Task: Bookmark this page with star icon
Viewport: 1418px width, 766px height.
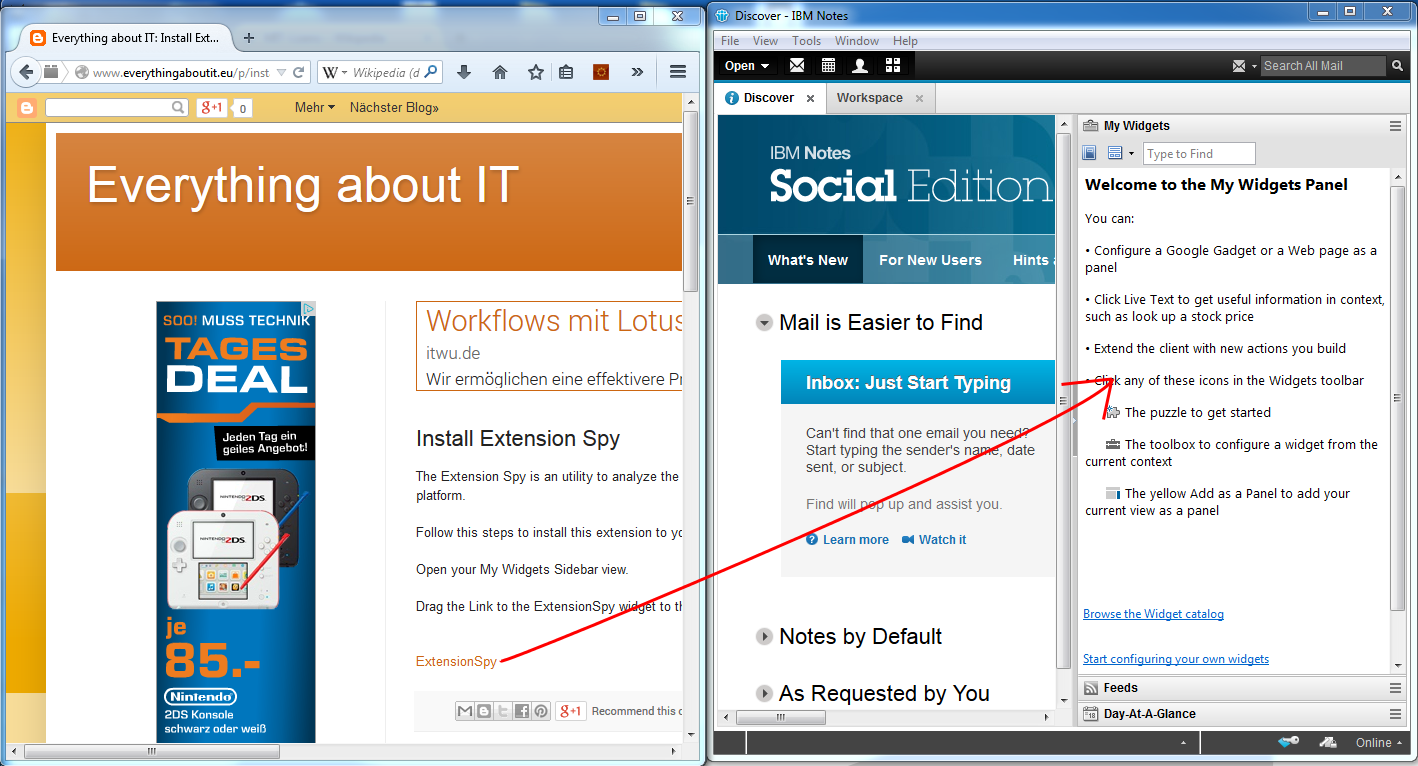Action: click(536, 72)
